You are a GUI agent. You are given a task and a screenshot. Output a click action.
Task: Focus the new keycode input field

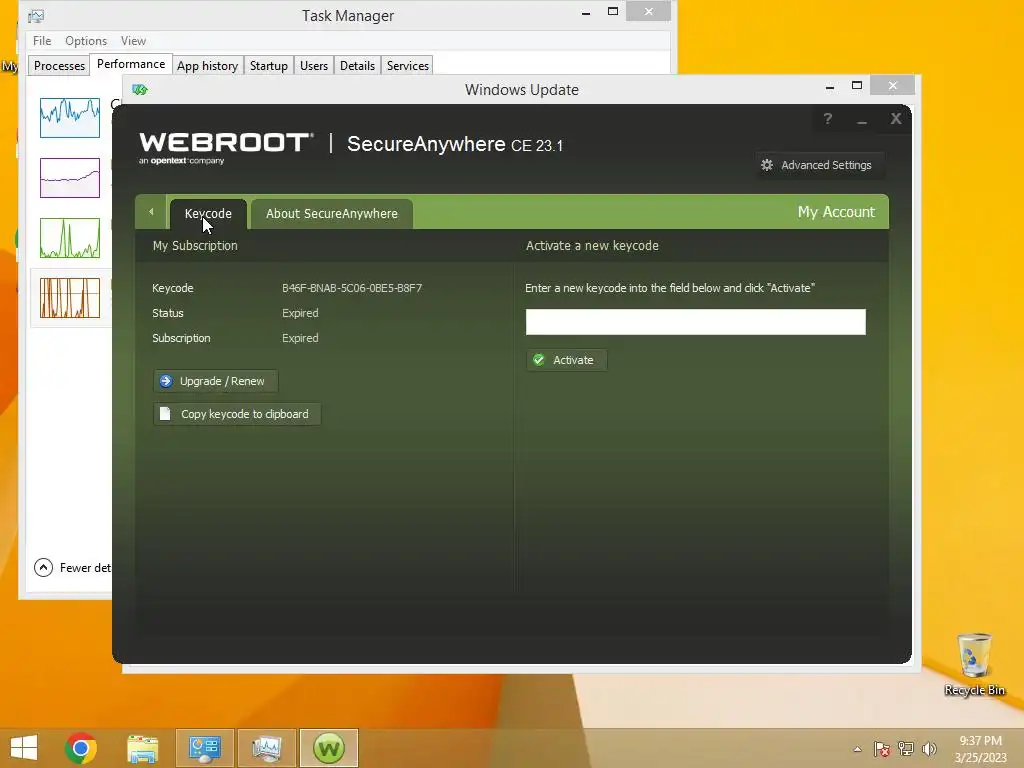coord(696,322)
